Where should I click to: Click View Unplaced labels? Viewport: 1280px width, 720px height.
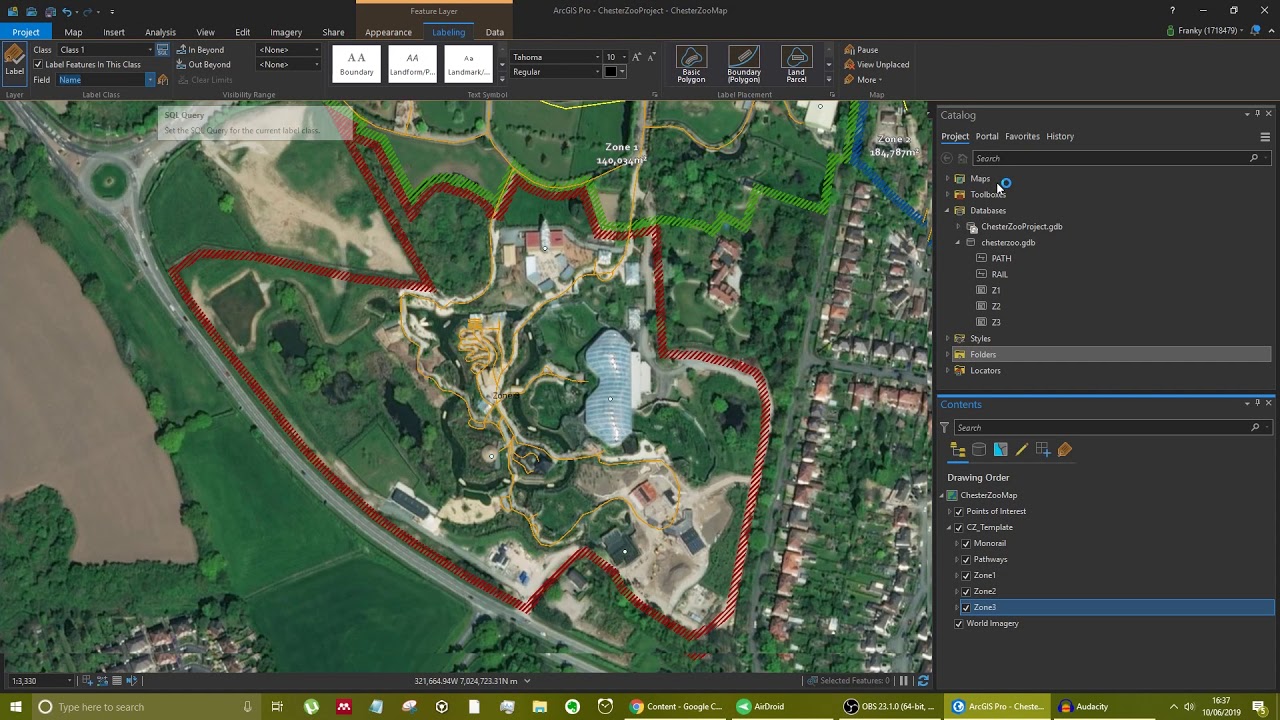(877, 65)
